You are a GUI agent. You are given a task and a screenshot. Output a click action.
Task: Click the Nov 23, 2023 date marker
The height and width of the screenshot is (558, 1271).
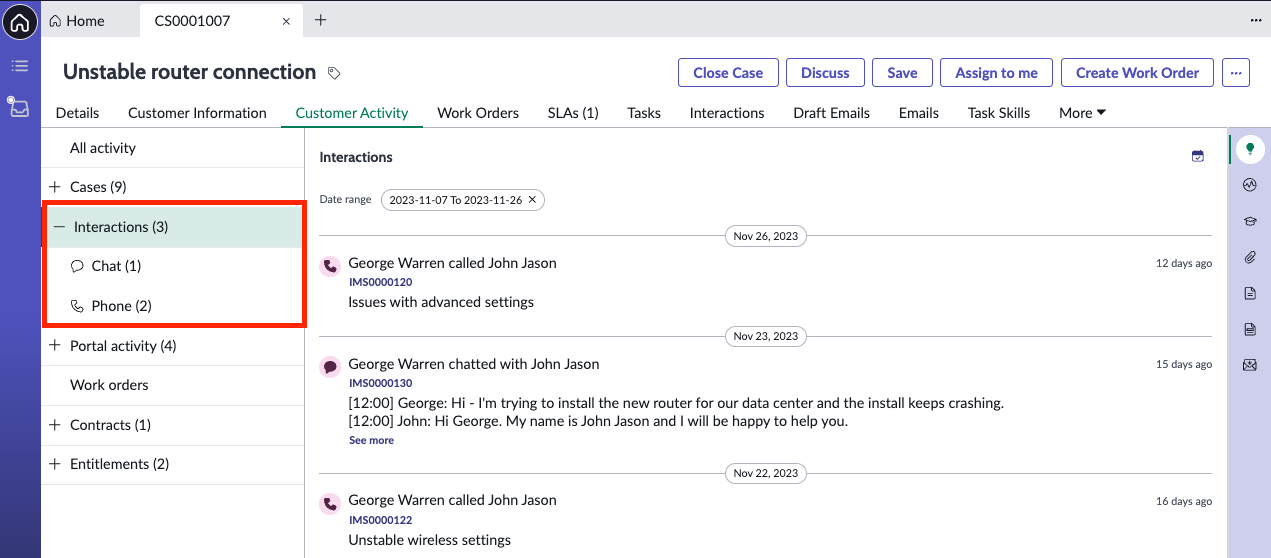pyautogui.click(x=765, y=336)
